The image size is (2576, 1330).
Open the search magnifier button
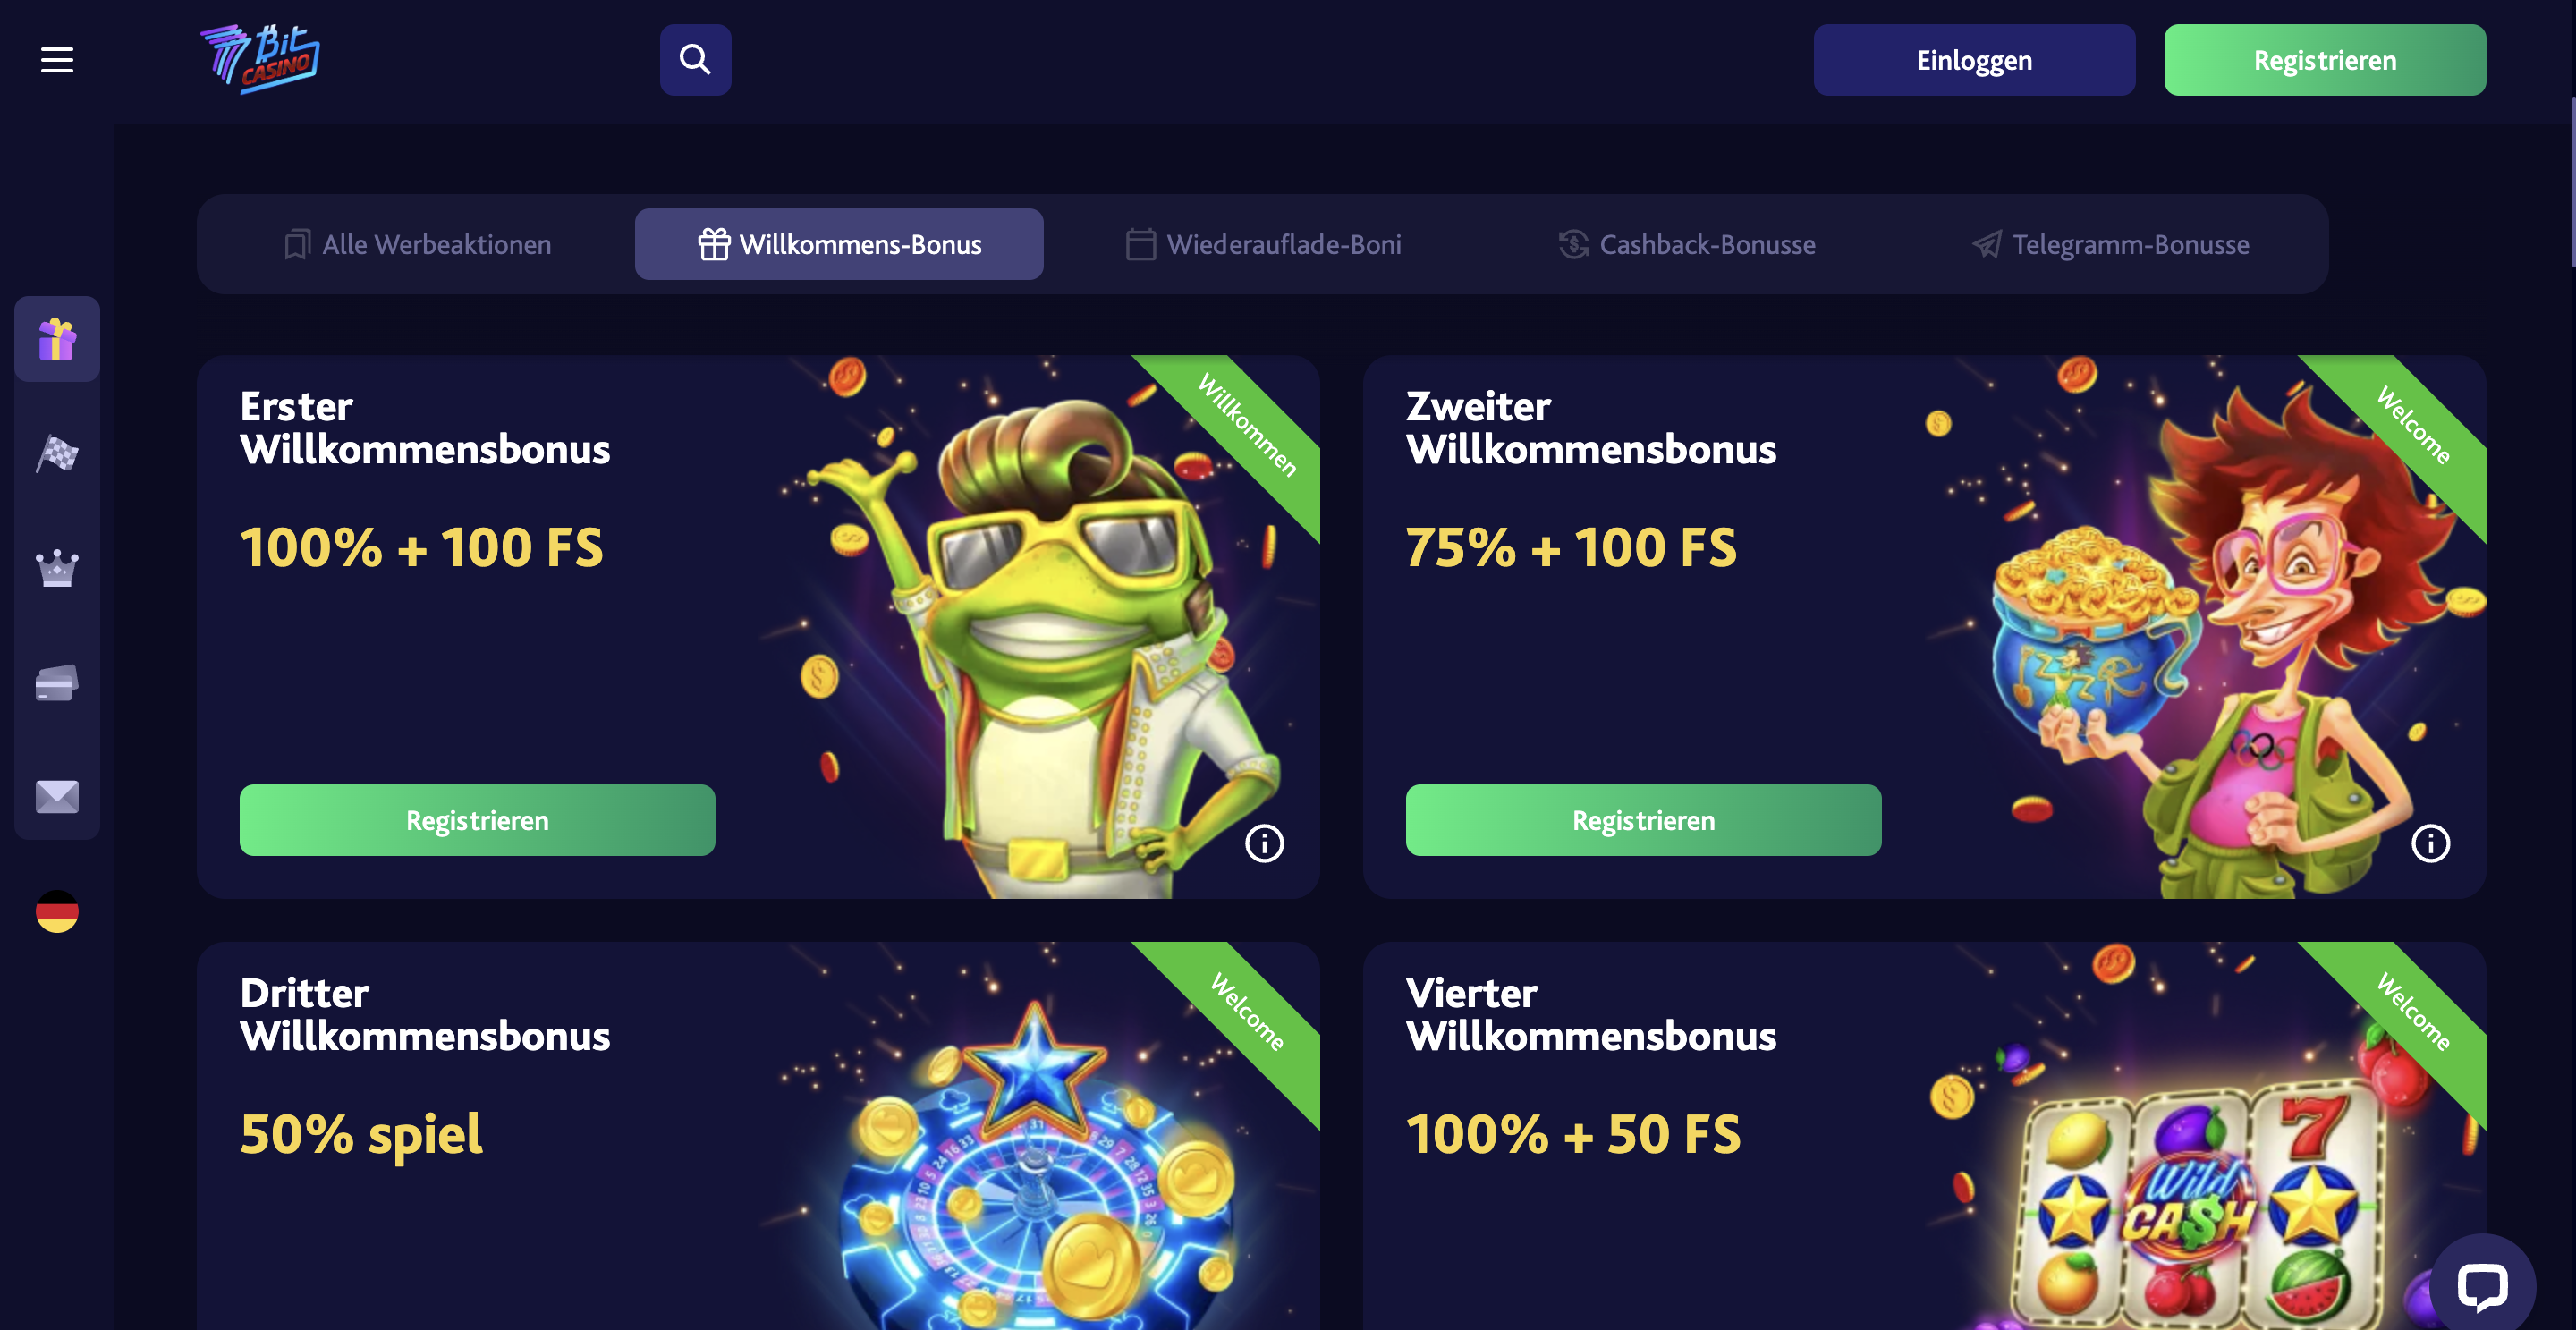(695, 60)
